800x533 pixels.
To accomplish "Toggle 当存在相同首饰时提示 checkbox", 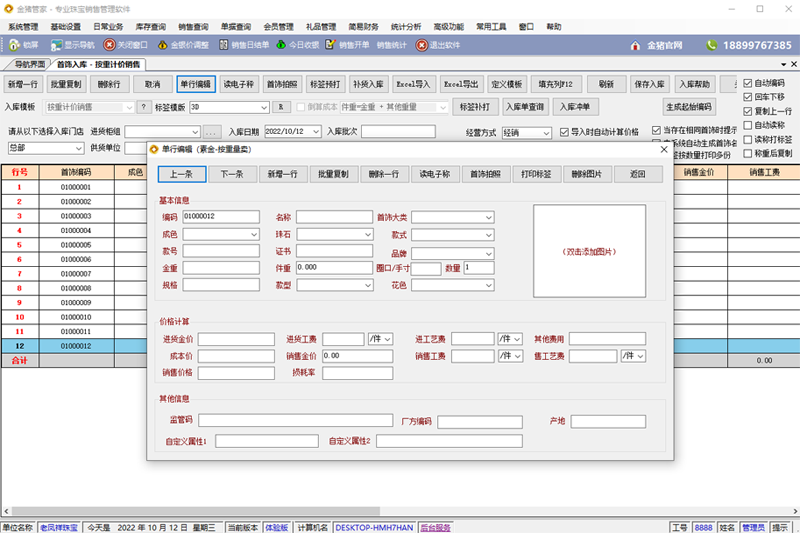I will [657, 131].
